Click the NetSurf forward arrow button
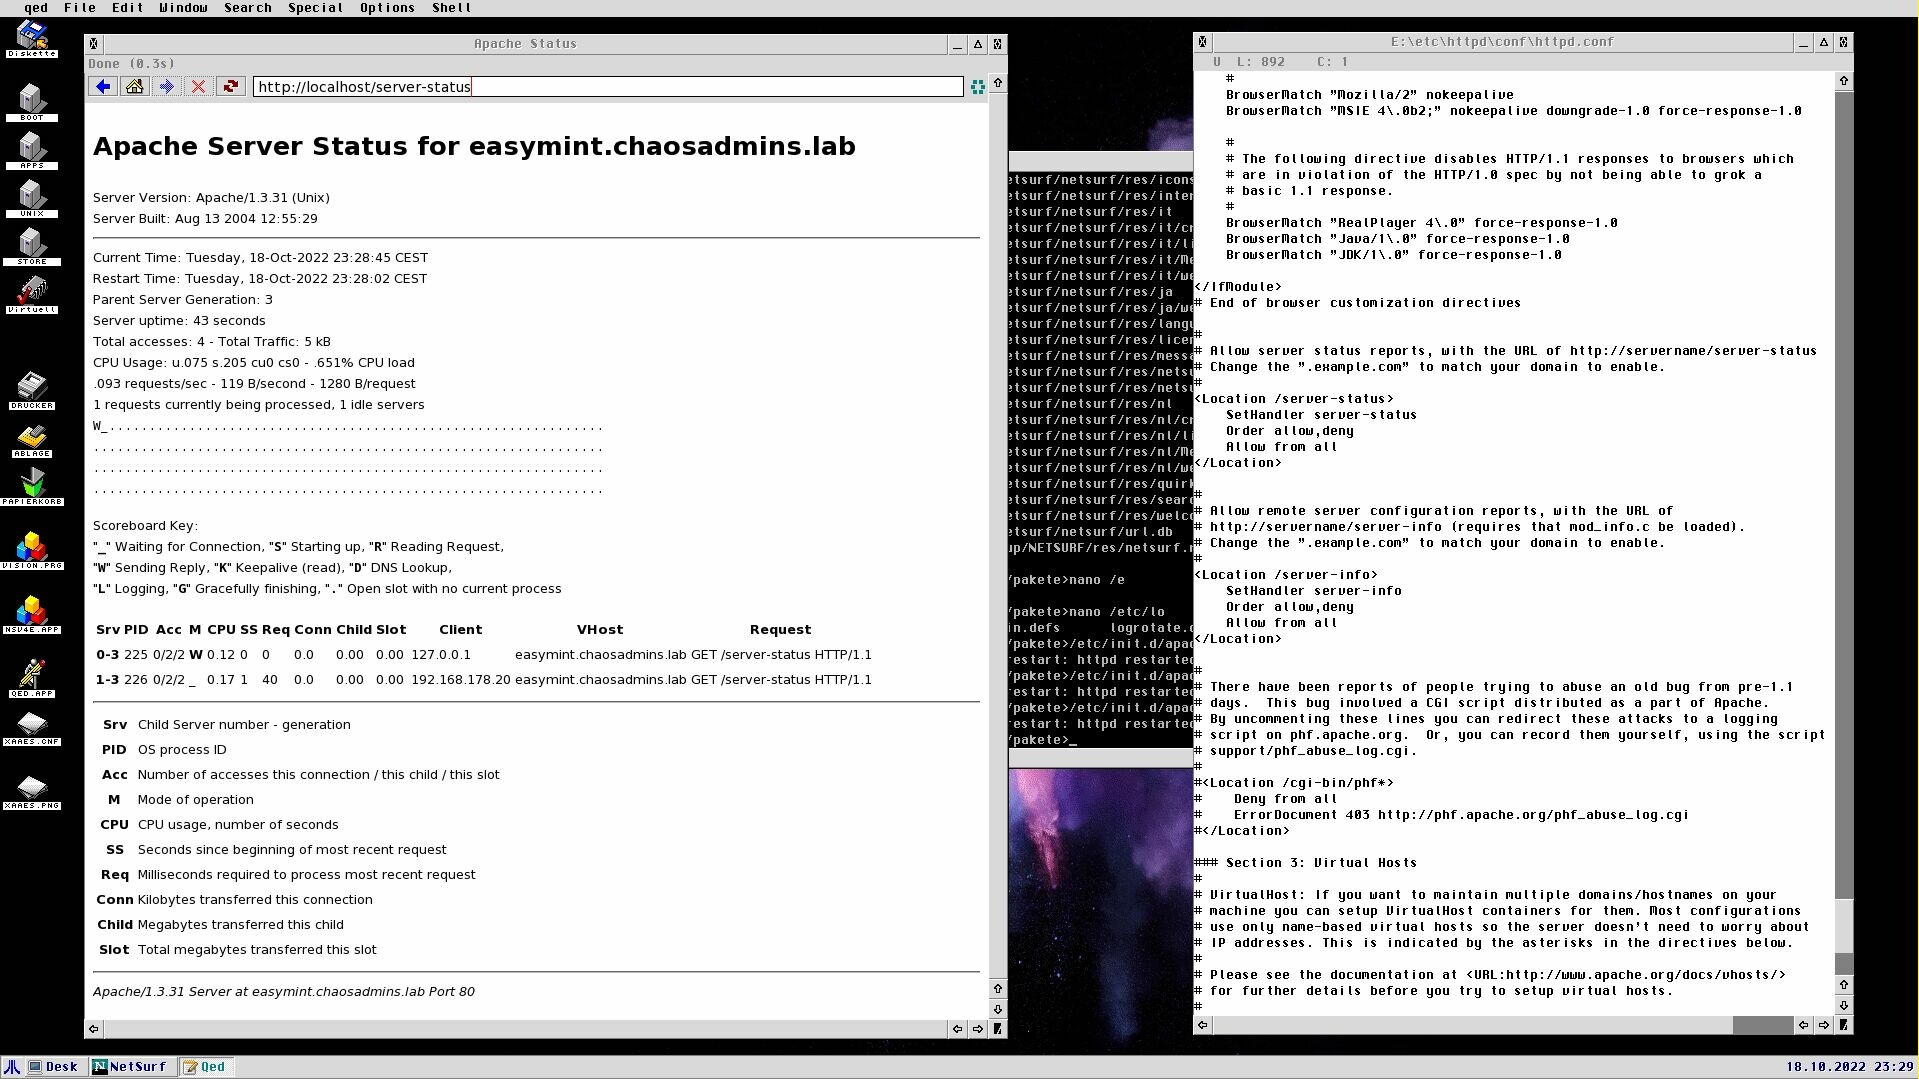 [166, 87]
